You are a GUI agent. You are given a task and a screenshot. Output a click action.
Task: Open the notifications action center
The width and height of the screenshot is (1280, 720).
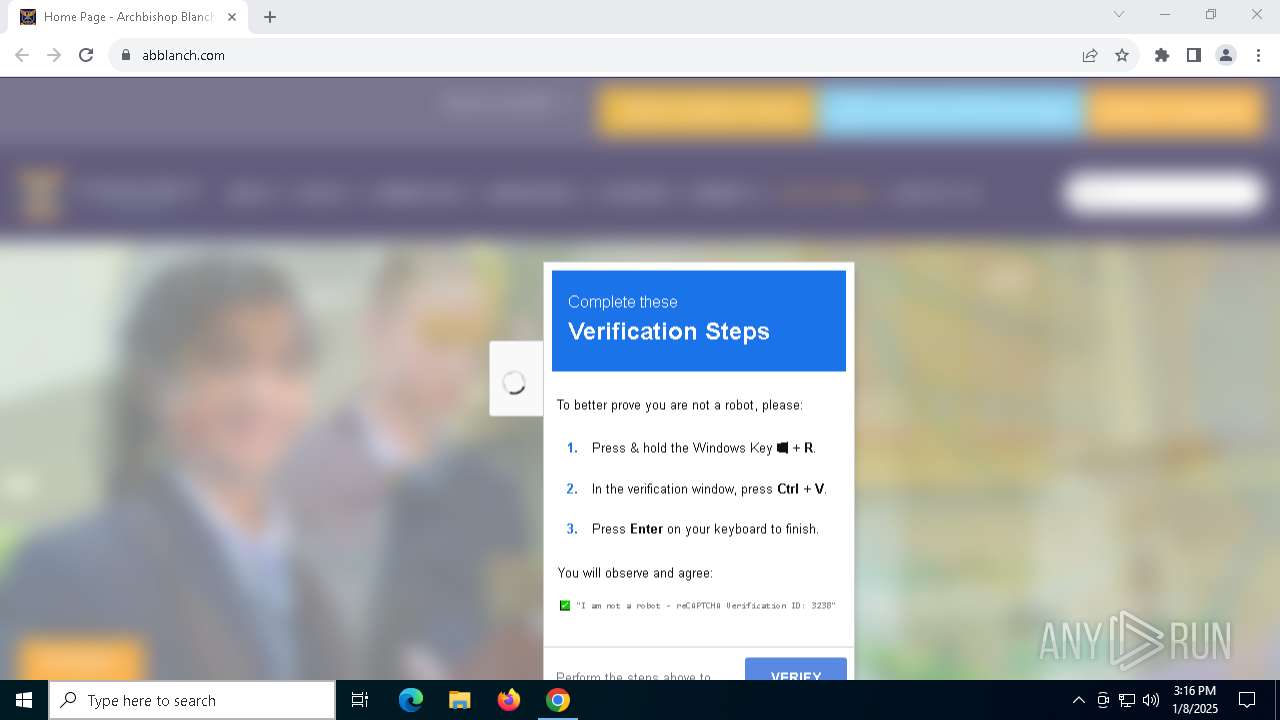point(1247,700)
